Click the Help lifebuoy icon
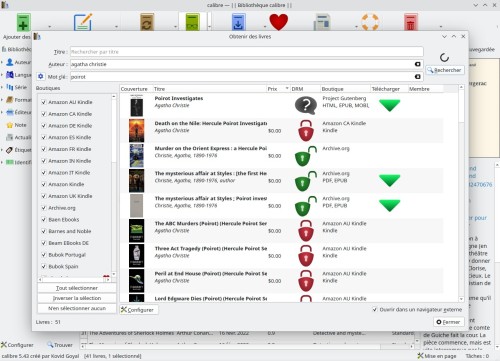This screenshot has width=500, height=361. pyautogui.click(x=370, y=22)
